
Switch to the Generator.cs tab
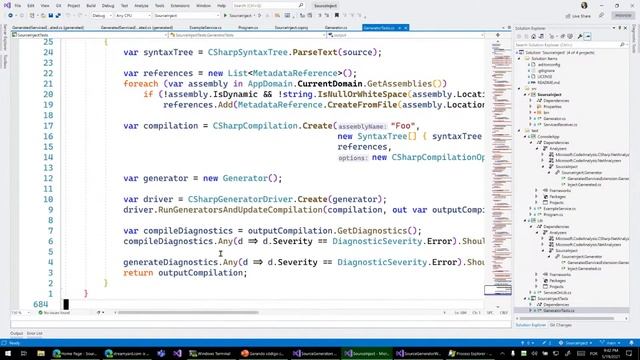point(336,28)
